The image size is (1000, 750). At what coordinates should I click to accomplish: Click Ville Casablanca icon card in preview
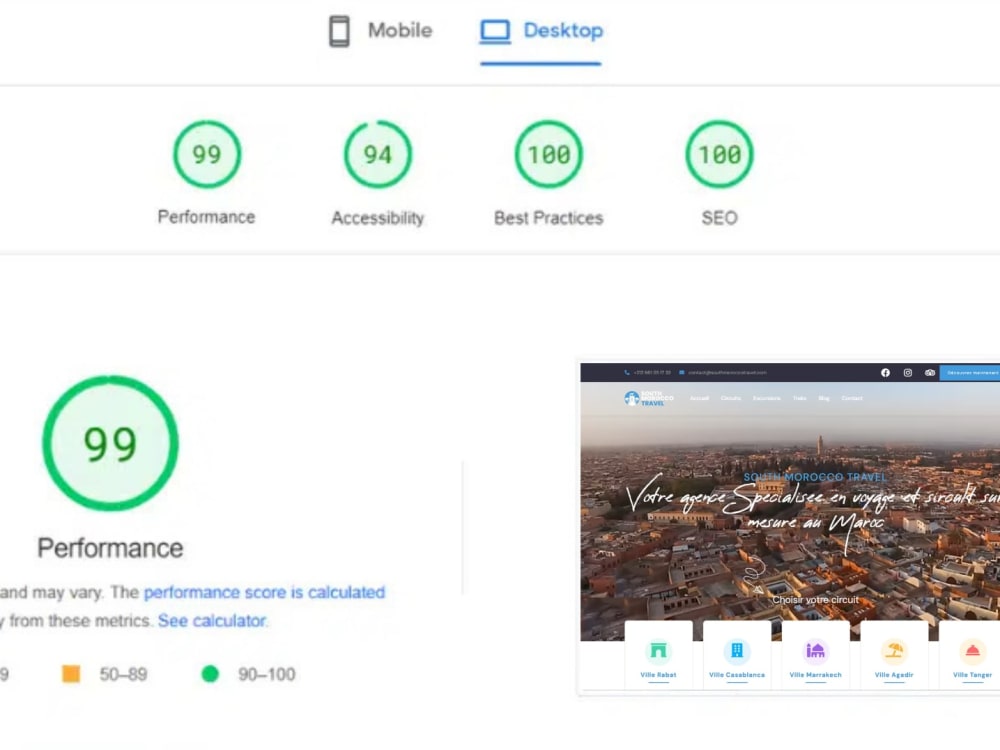point(737,654)
